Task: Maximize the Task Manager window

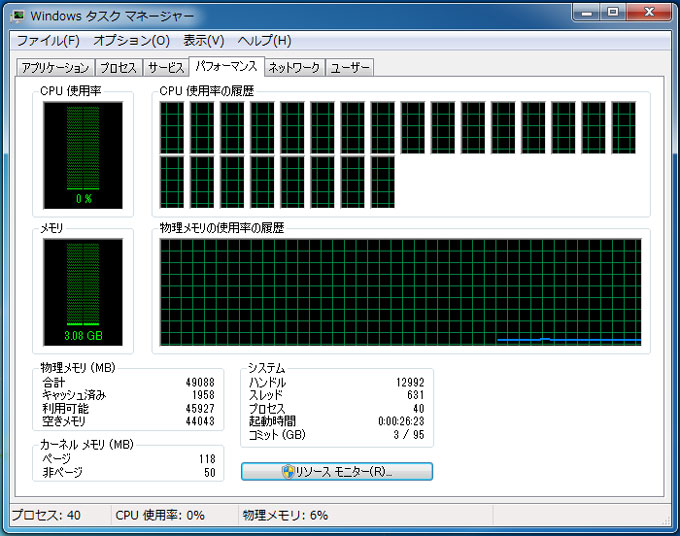Action: 613,13
